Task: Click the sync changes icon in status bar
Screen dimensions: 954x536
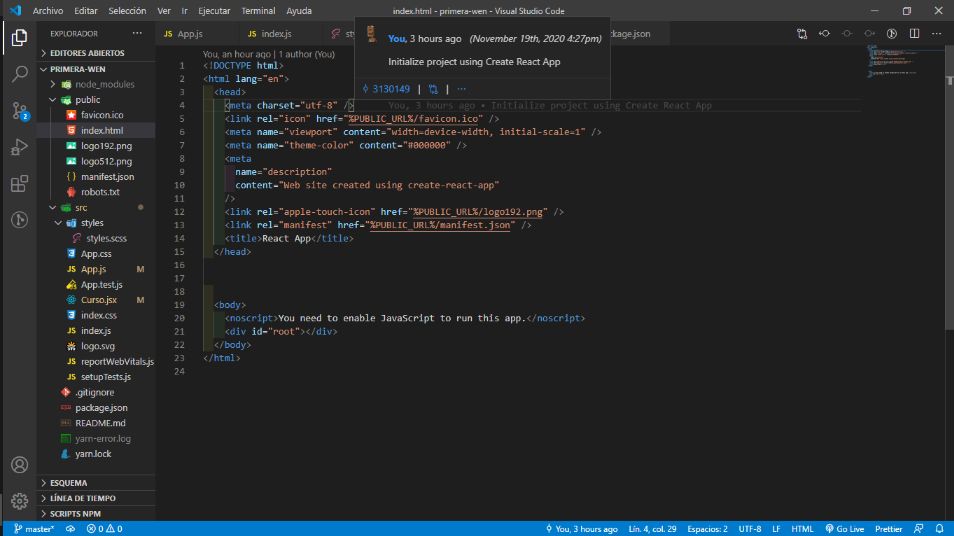Action: pos(71,529)
